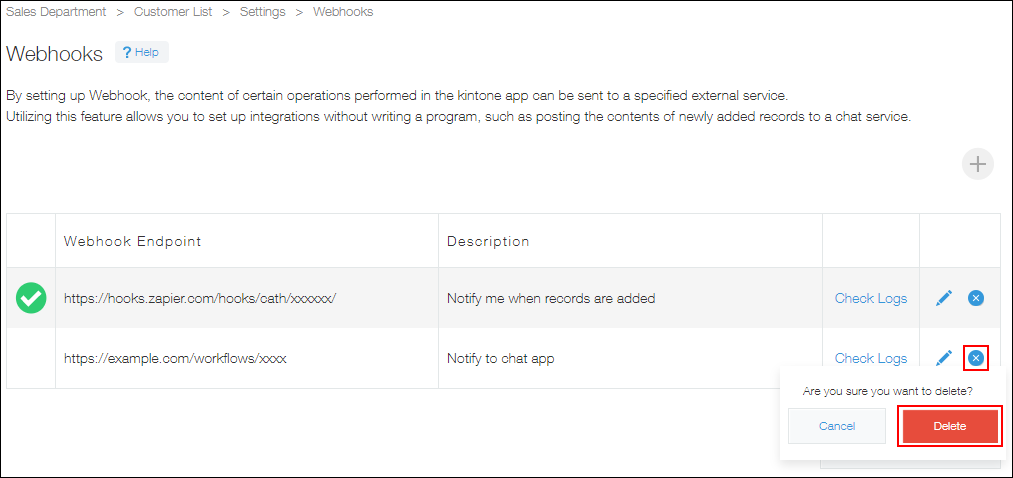Open the Help link beside Webhooks title
This screenshot has height=478, width=1013.
coord(141,52)
